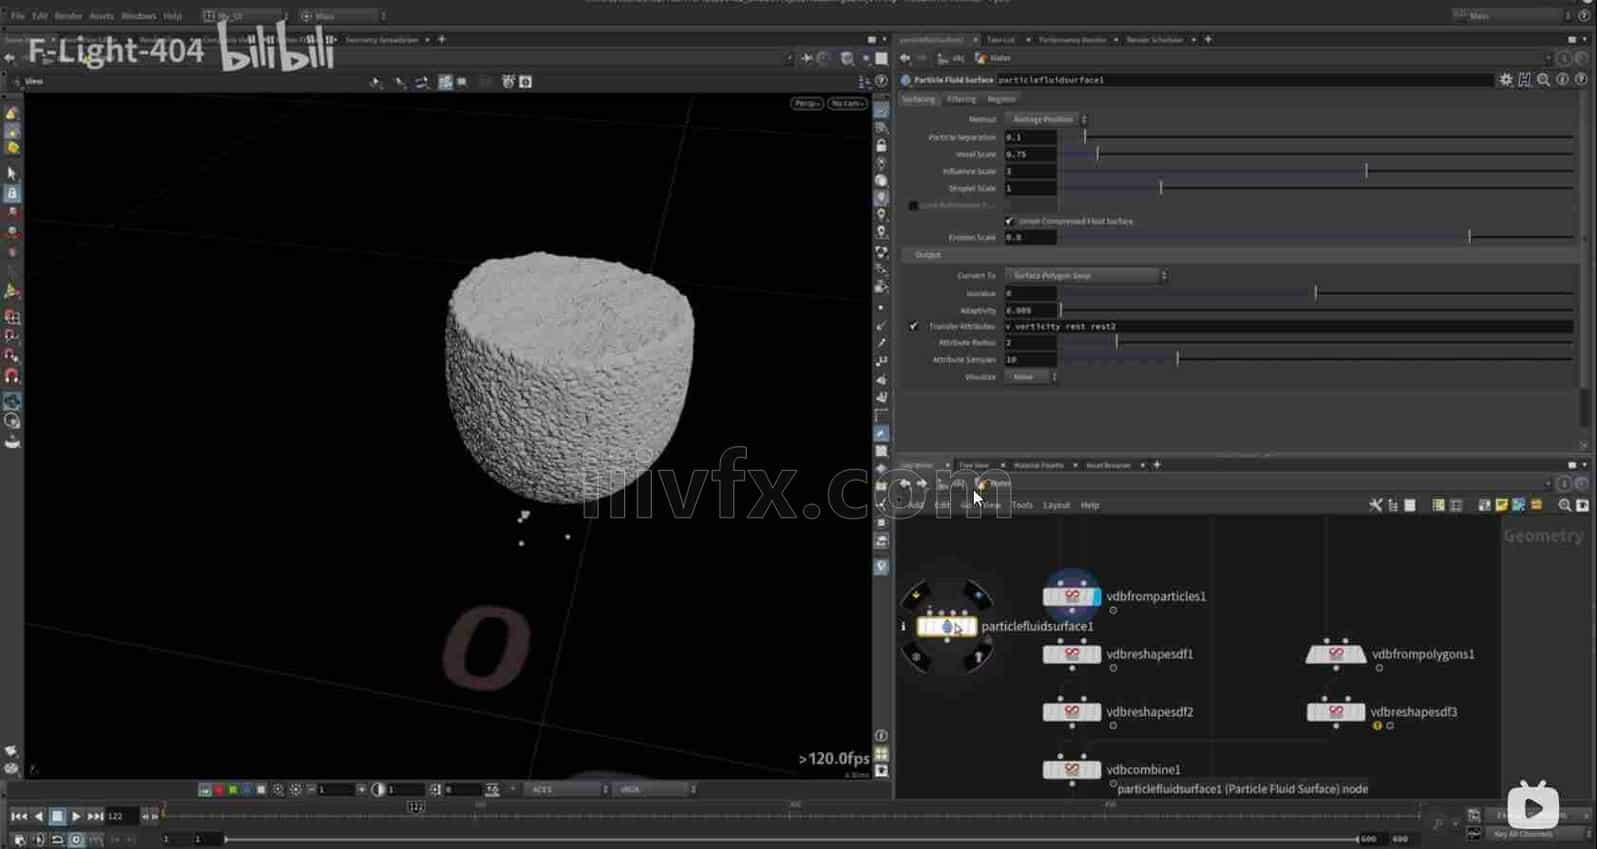Toggle Union Compressed Fluid Surface checkbox
Image resolution: width=1597 pixels, height=849 pixels.
(1009, 222)
